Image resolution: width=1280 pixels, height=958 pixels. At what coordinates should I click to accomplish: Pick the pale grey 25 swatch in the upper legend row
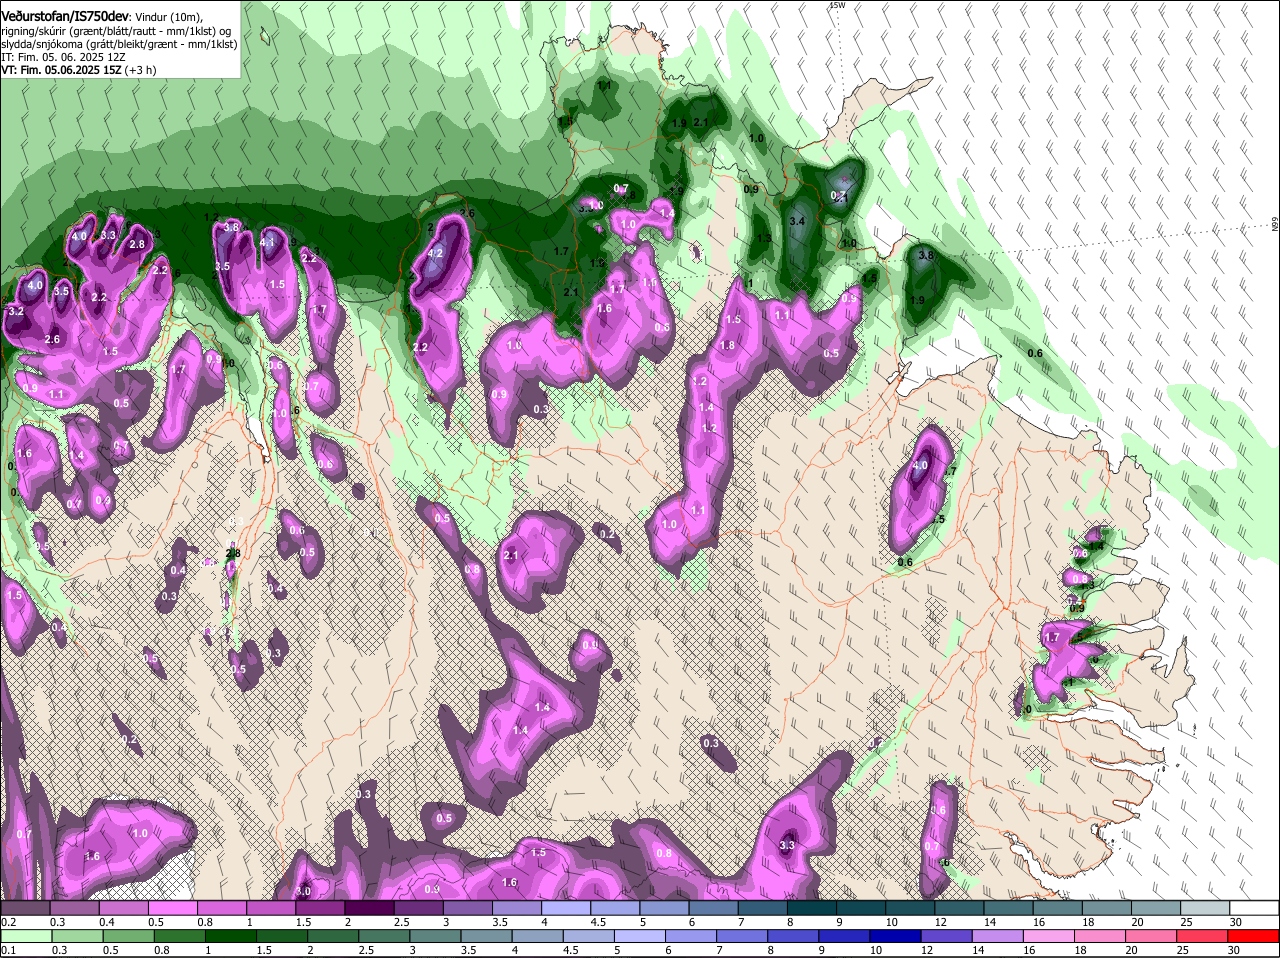click(1205, 908)
